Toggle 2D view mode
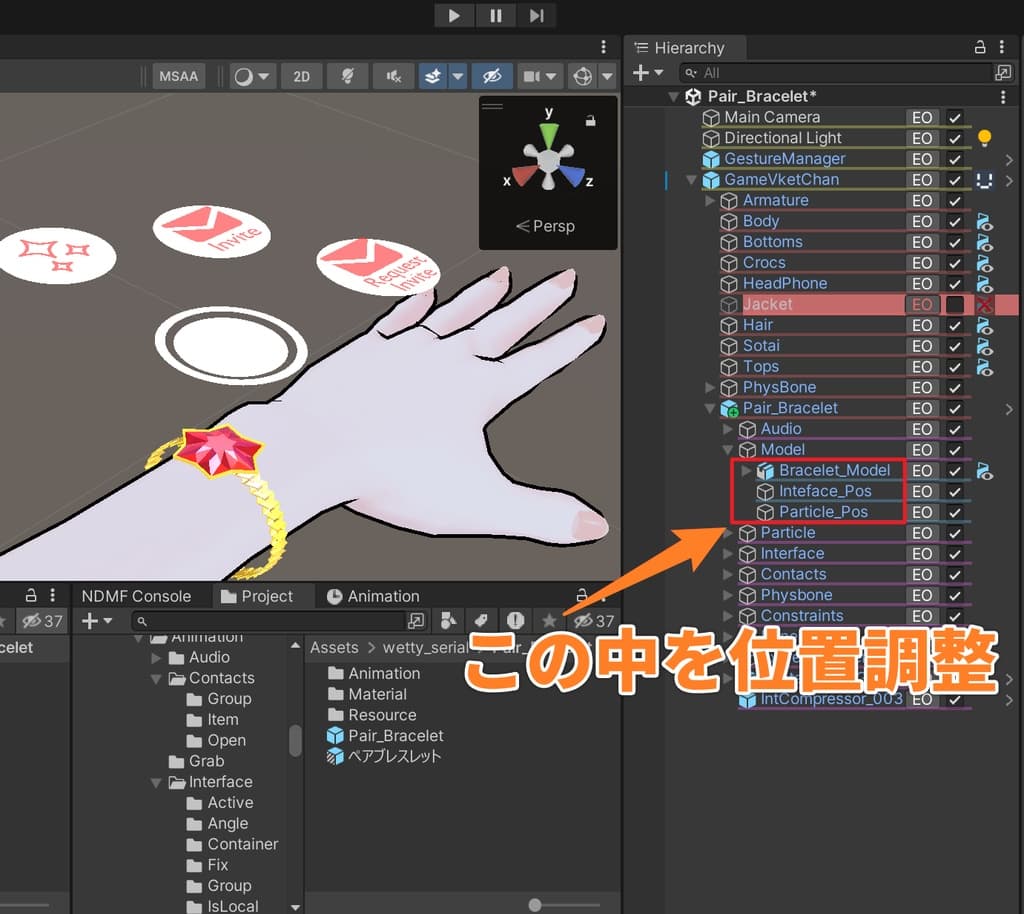Screen dimensions: 1024x914 [301, 76]
